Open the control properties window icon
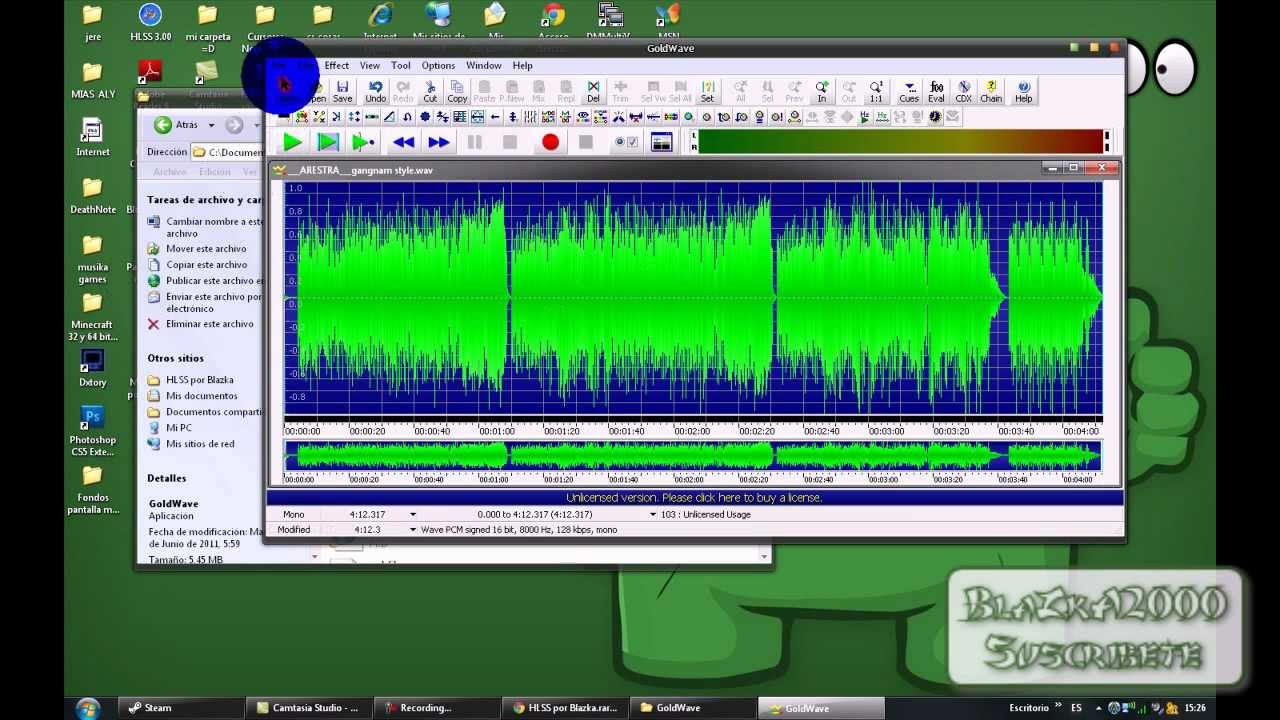Viewport: 1280px width, 720px height. 661,142
